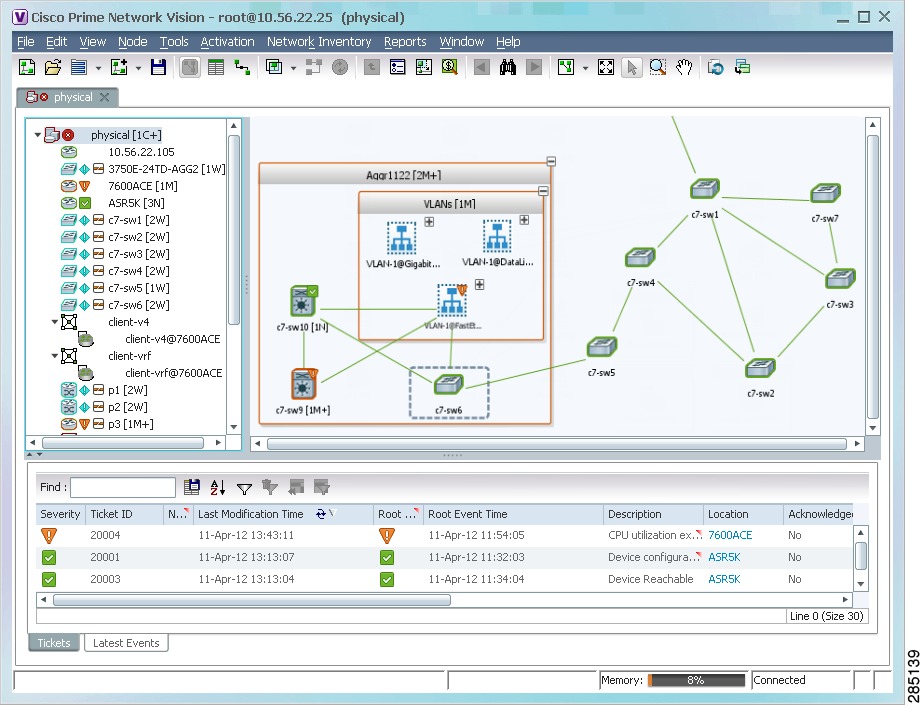Screen dimensions: 923x705
Task: Click the Find text field
Action: (123, 487)
